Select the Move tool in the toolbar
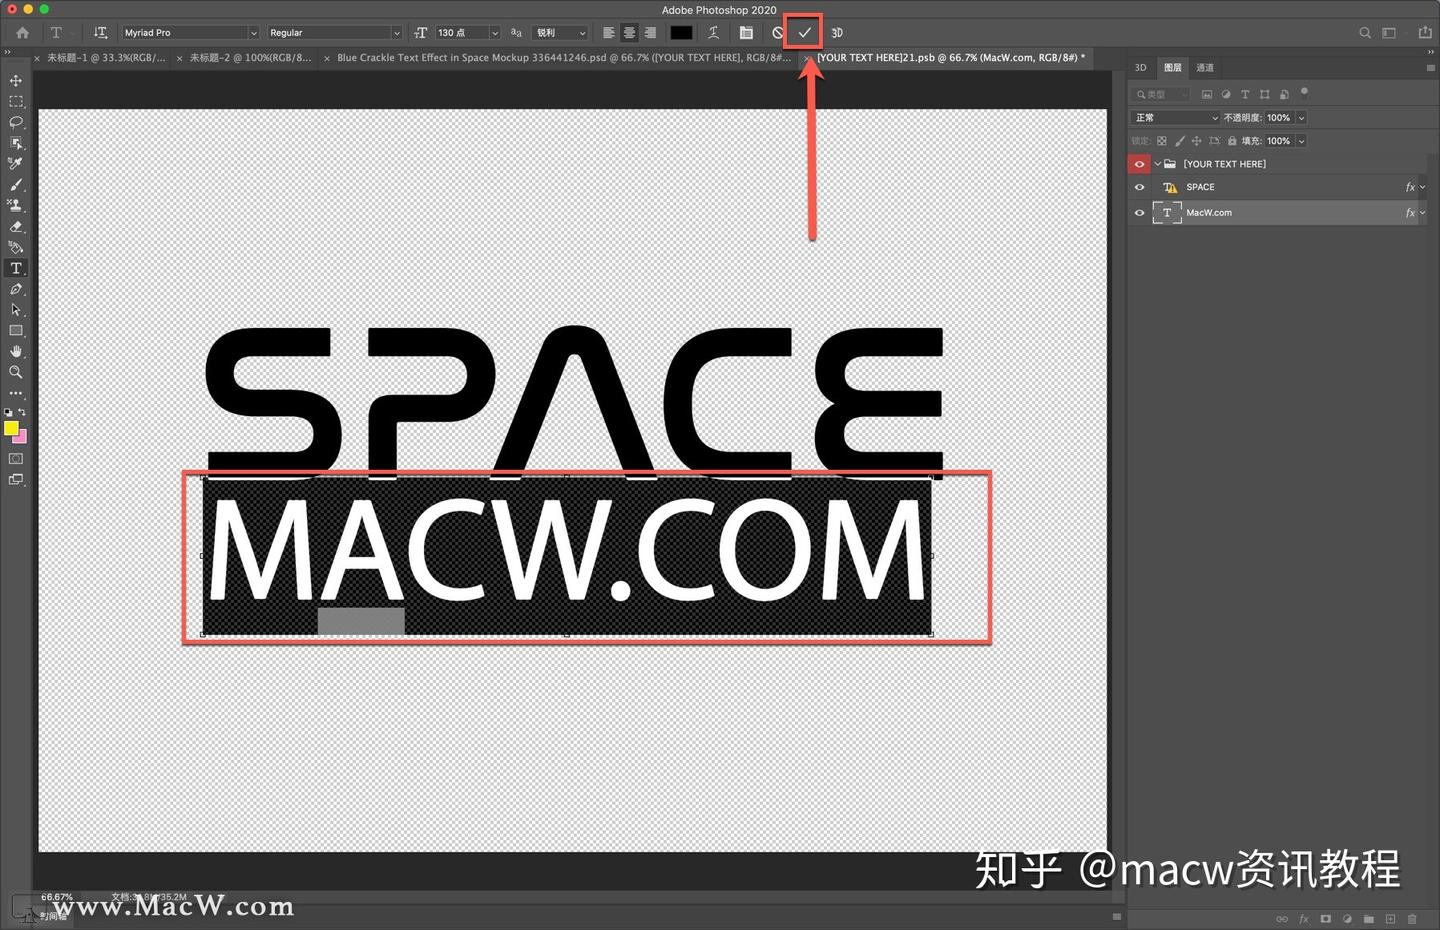This screenshot has width=1440, height=930. (x=15, y=79)
